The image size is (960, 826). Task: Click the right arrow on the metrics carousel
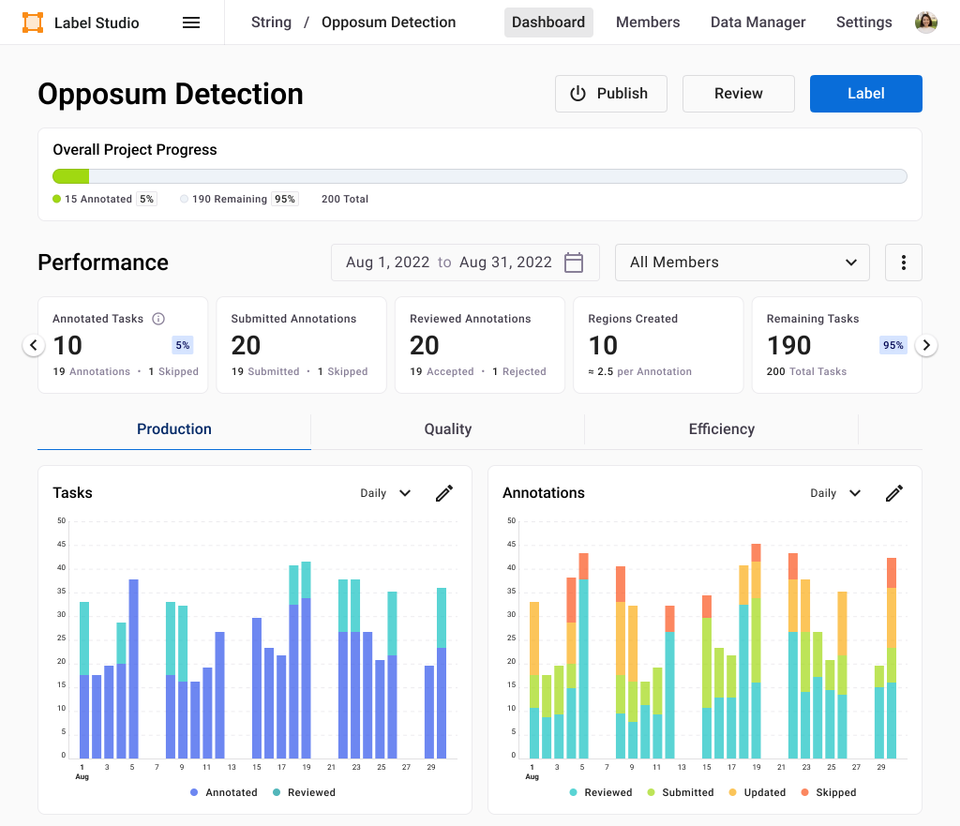(x=926, y=344)
